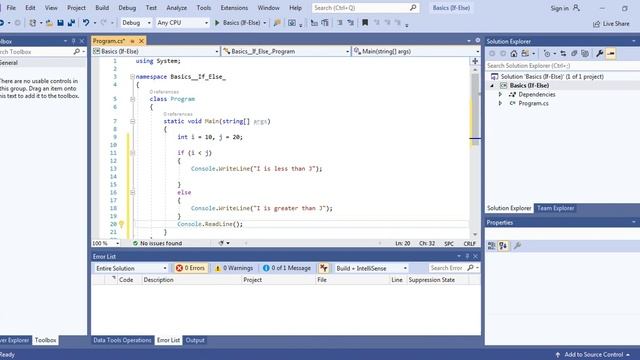
Task: Toggle the 0 Warnings filter
Action: (234, 268)
